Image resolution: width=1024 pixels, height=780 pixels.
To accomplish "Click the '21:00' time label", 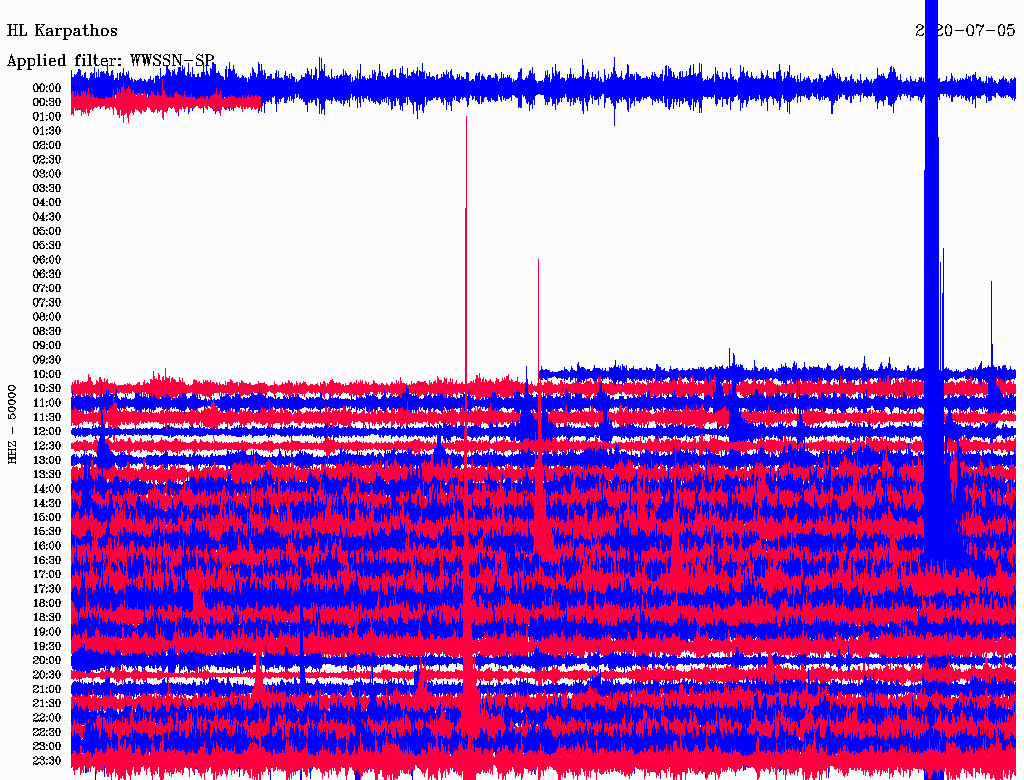I will pyautogui.click(x=47, y=689).
